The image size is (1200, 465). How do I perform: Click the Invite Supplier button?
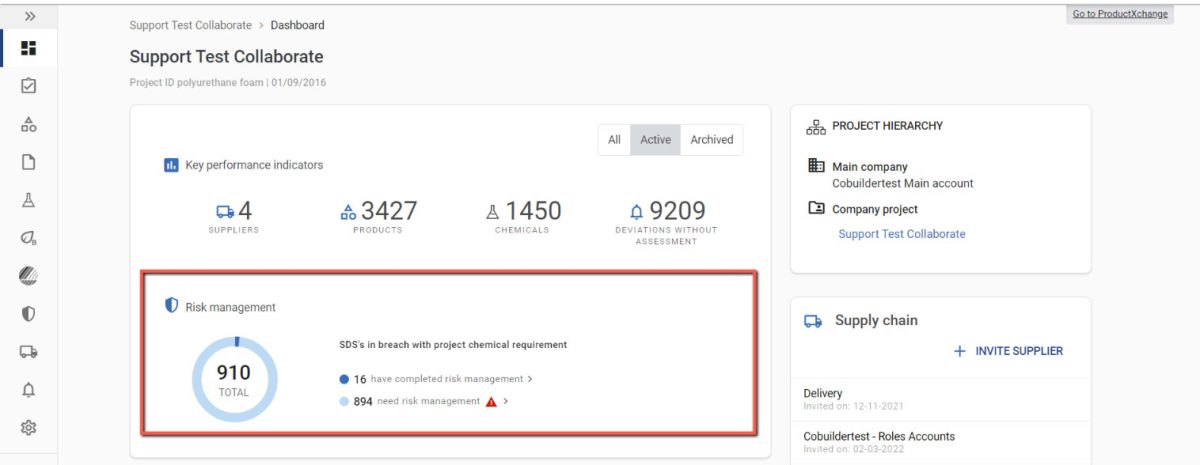coord(1008,351)
